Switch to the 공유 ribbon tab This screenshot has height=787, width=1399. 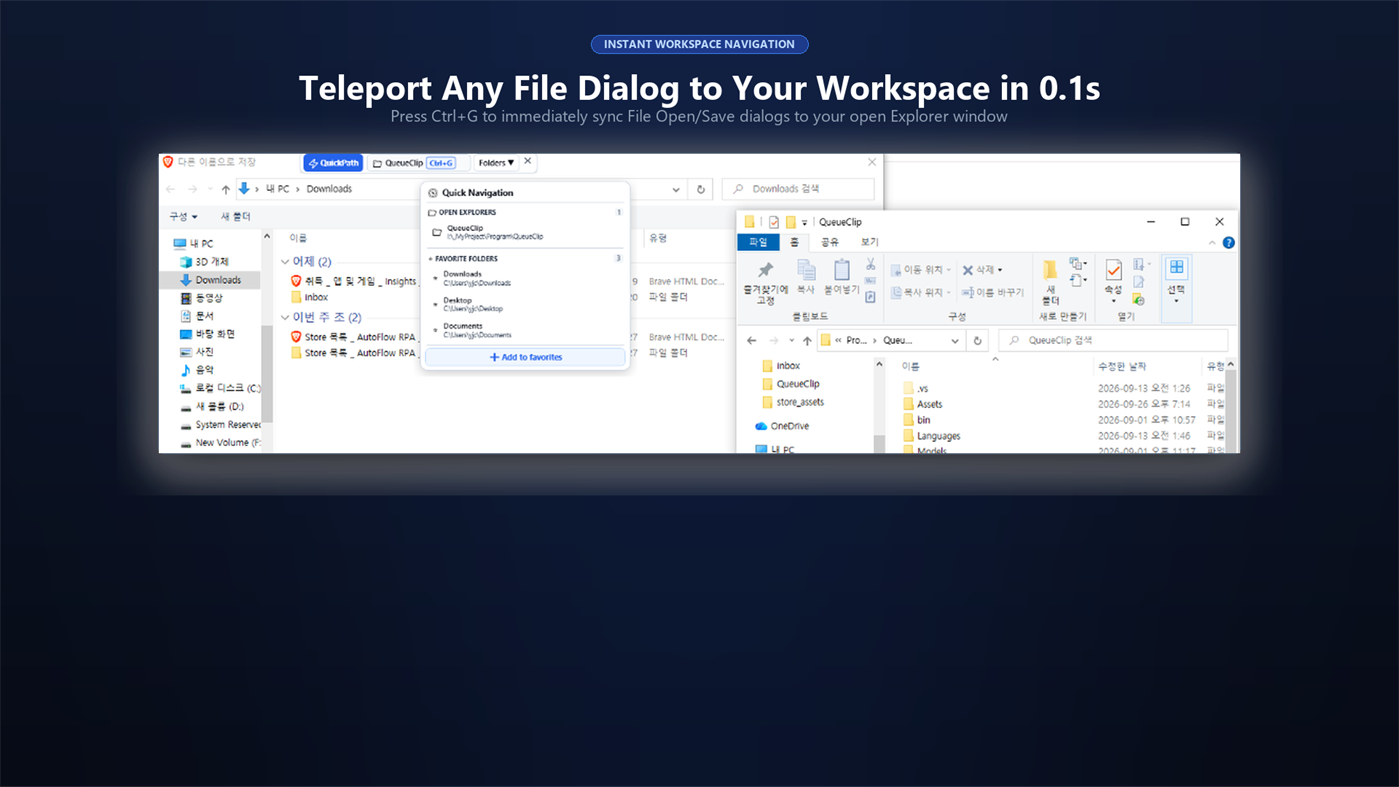830,242
